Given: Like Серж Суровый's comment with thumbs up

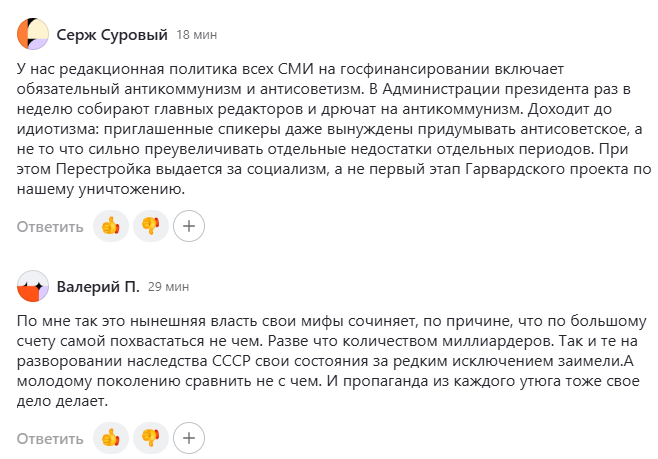Looking at the screenshot, I should pyautogui.click(x=111, y=226).
